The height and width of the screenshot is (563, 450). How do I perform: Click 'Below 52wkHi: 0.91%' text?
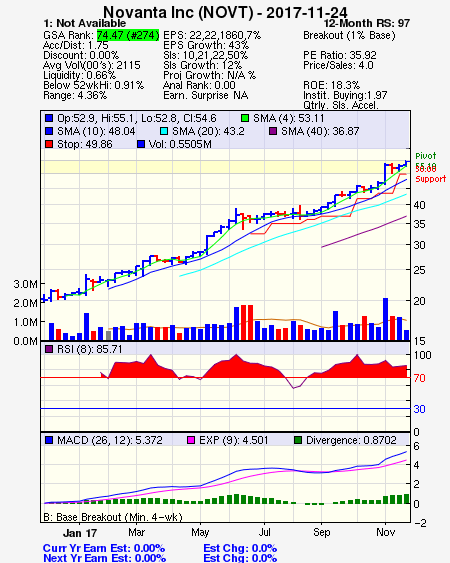(x=93, y=85)
